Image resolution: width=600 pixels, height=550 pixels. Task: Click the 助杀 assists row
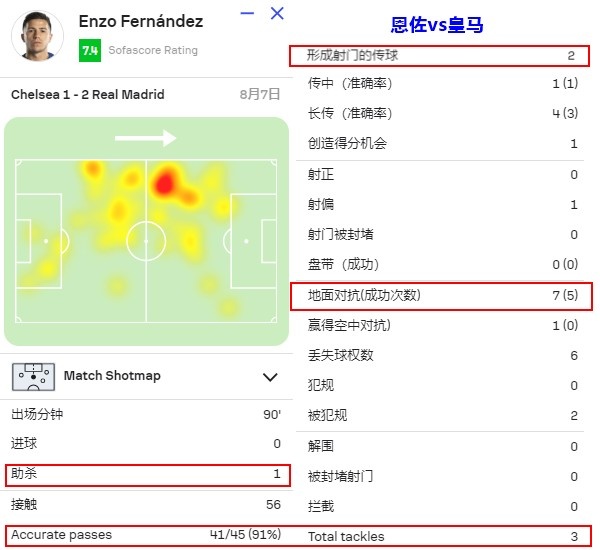coord(148,475)
